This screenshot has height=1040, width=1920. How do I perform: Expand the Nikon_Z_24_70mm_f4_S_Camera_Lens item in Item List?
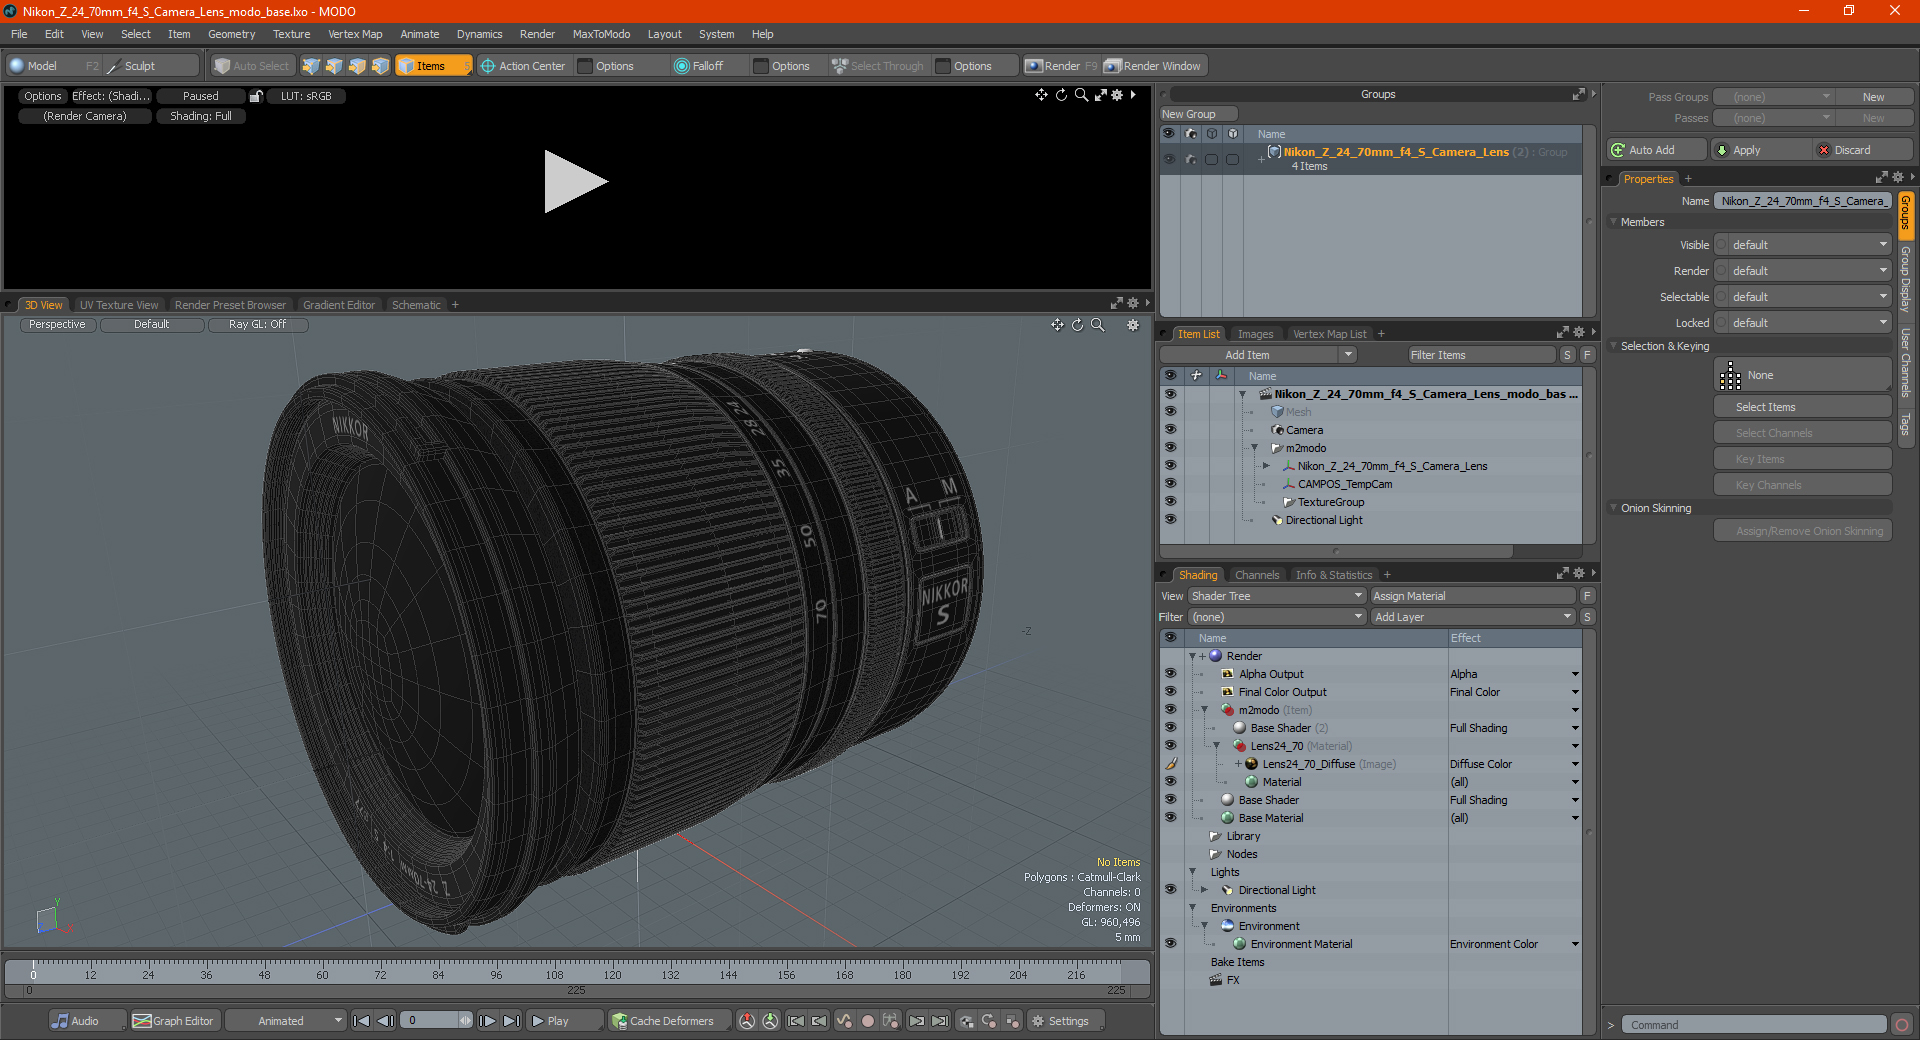(1266, 466)
